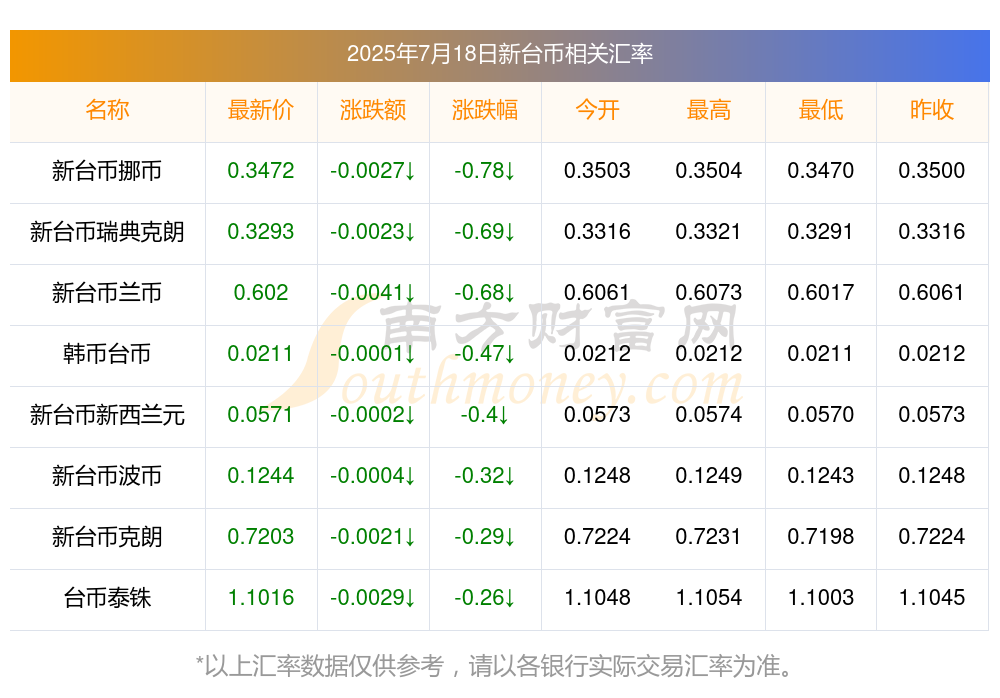
Task: Click the -0.78 change percent value
Action: click(485, 171)
